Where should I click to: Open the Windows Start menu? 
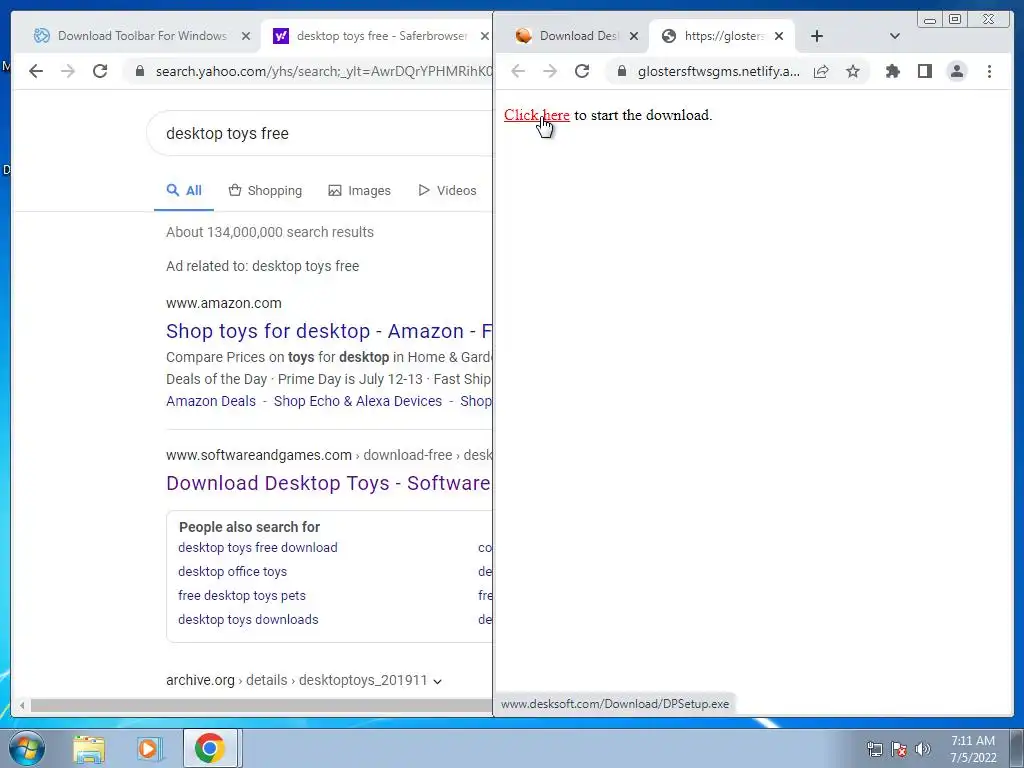[27, 748]
